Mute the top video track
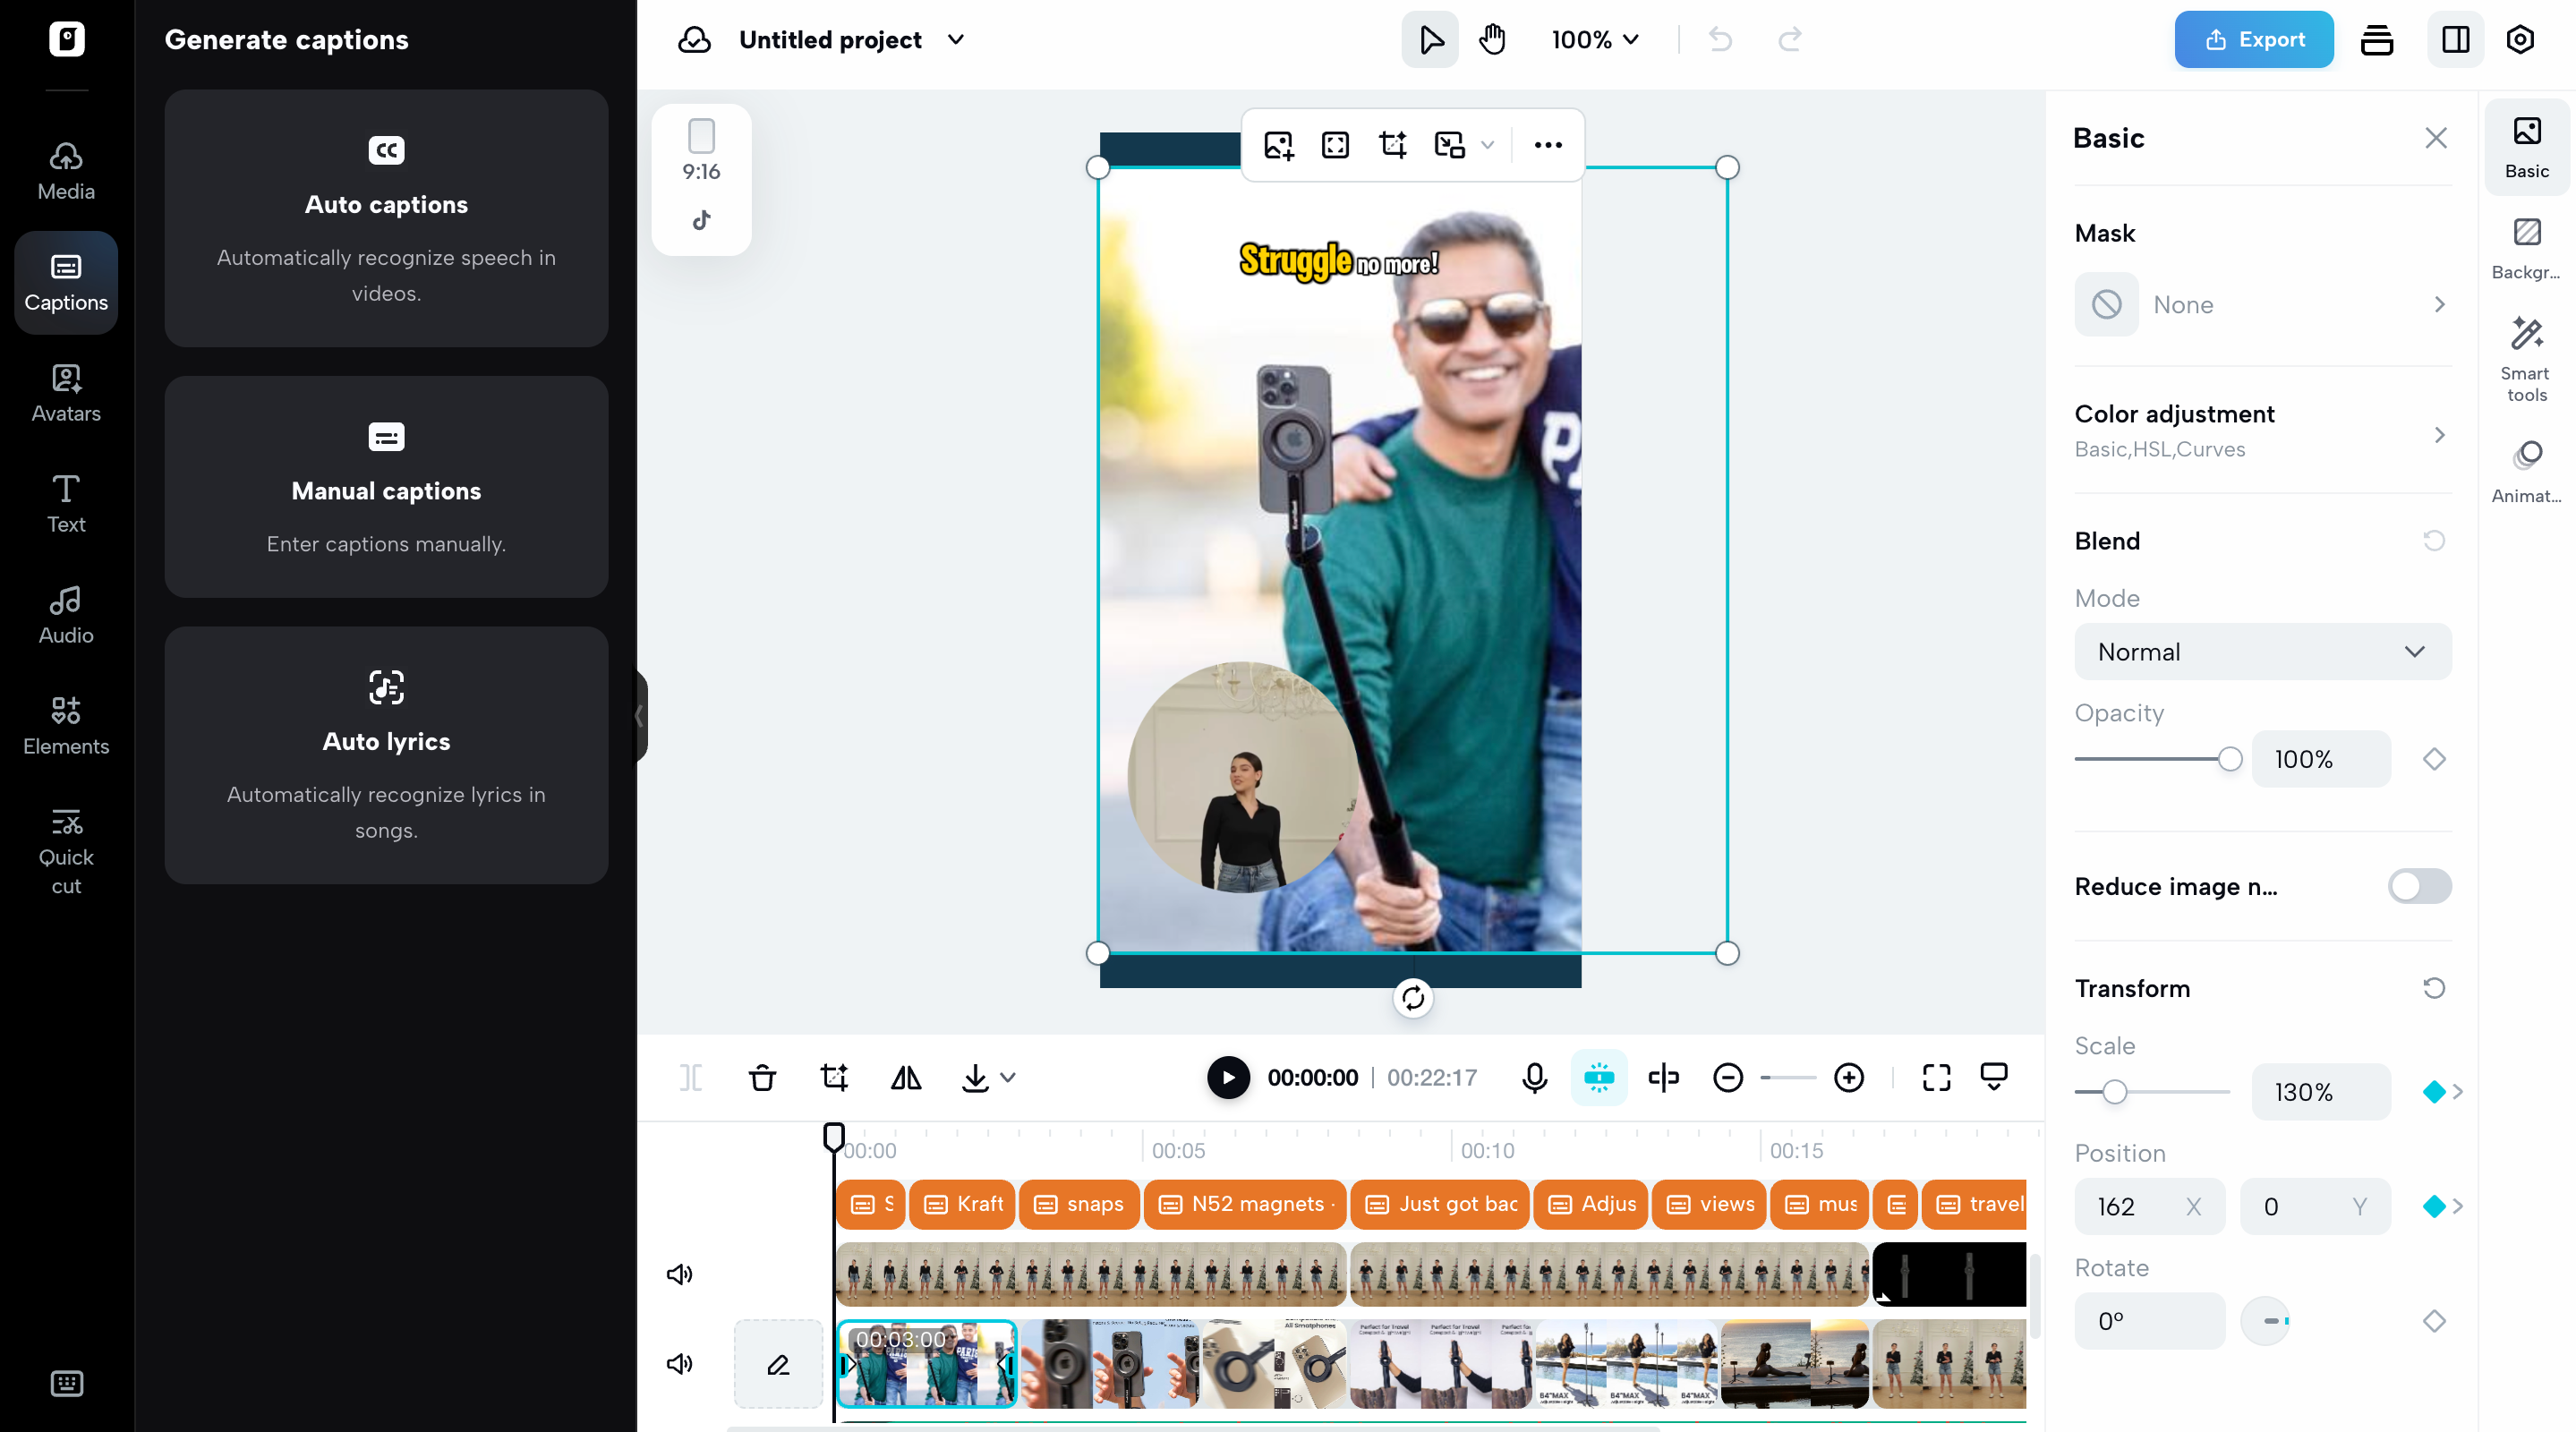The height and width of the screenshot is (1432, 2576). pyautogui.click(x=679, y=1274)
